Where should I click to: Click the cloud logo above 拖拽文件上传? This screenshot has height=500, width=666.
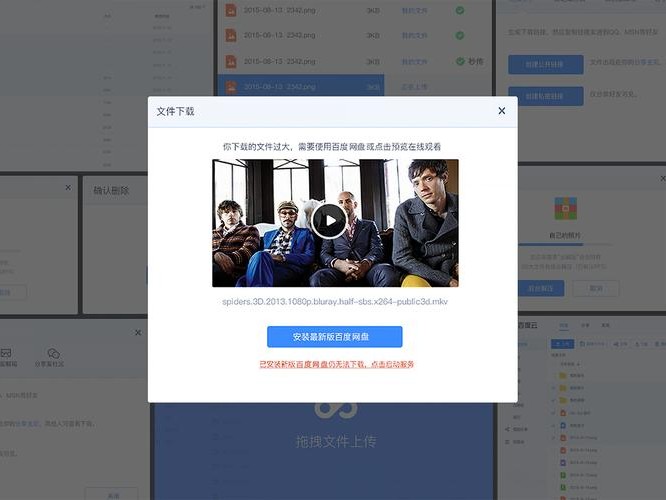pyautogui.click(x=336, y=410)
